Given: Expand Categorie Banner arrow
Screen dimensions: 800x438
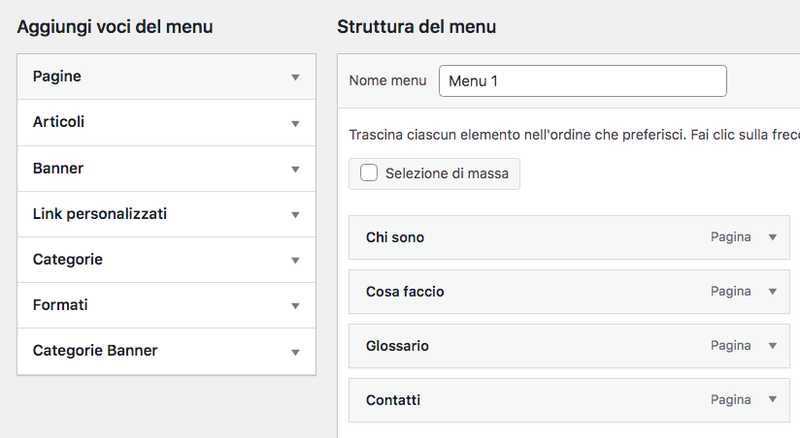Looking at the screenshot, I should (295, 352).
